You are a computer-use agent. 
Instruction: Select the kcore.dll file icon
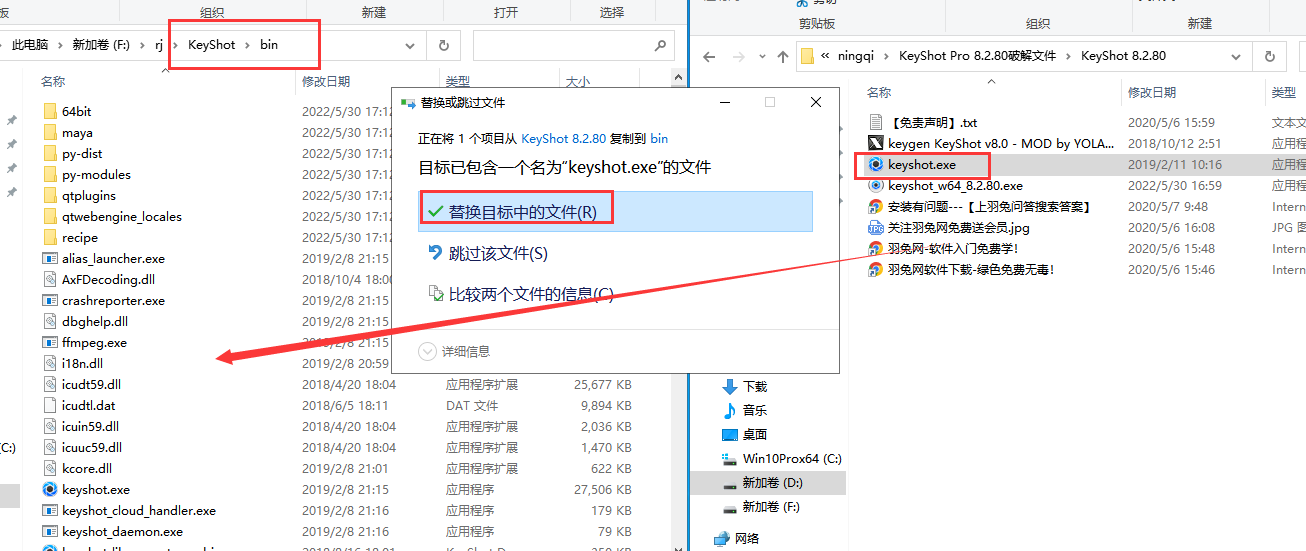pyautogui.click(x=50, y=468)
